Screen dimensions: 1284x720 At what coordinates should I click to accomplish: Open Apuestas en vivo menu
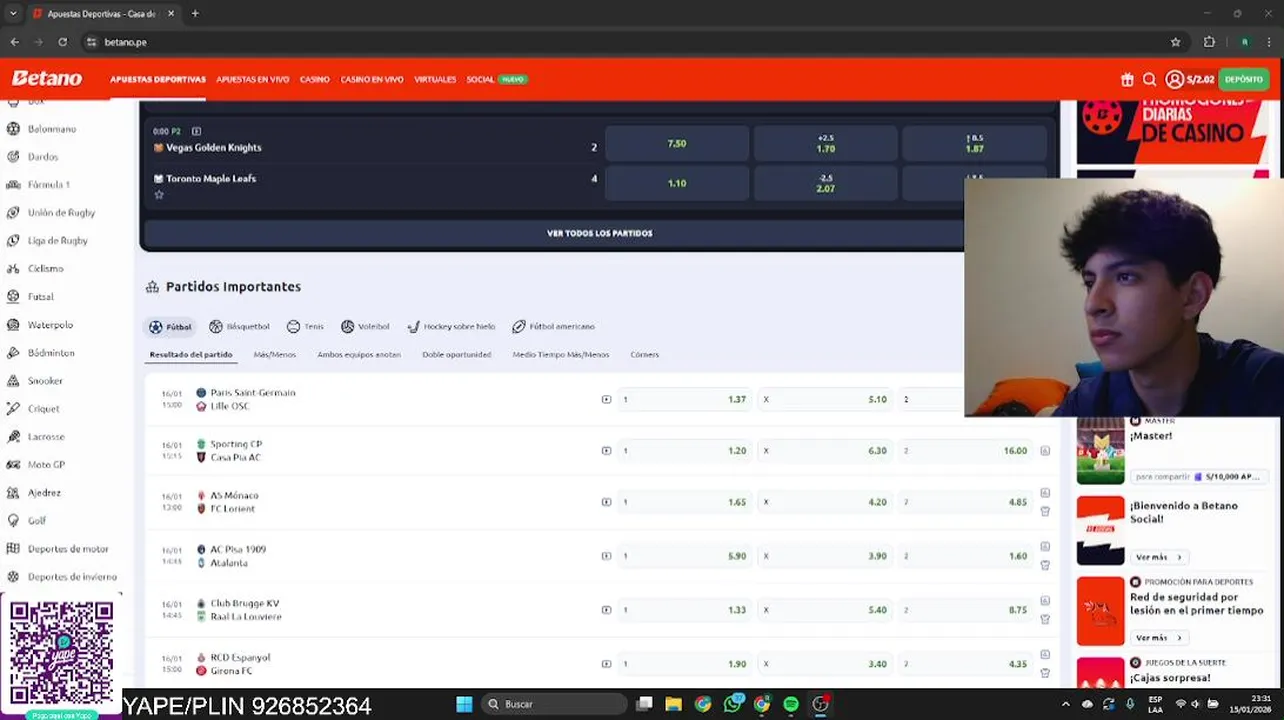tap(253, 80)
